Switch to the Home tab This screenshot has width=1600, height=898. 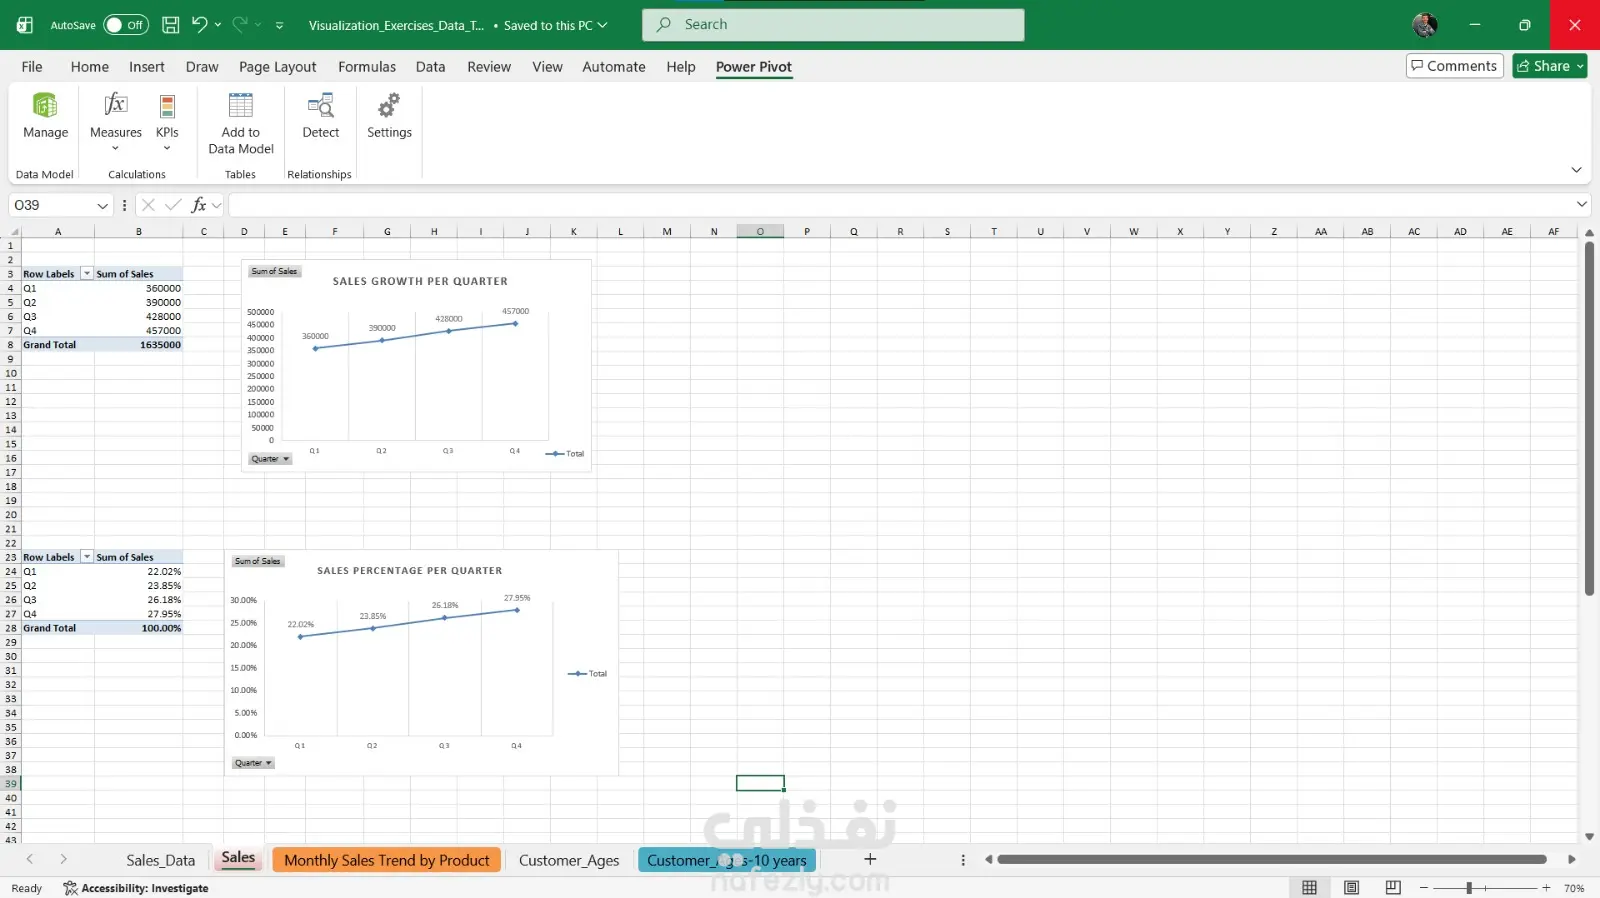pyautogui.click(x=90, y=67)
